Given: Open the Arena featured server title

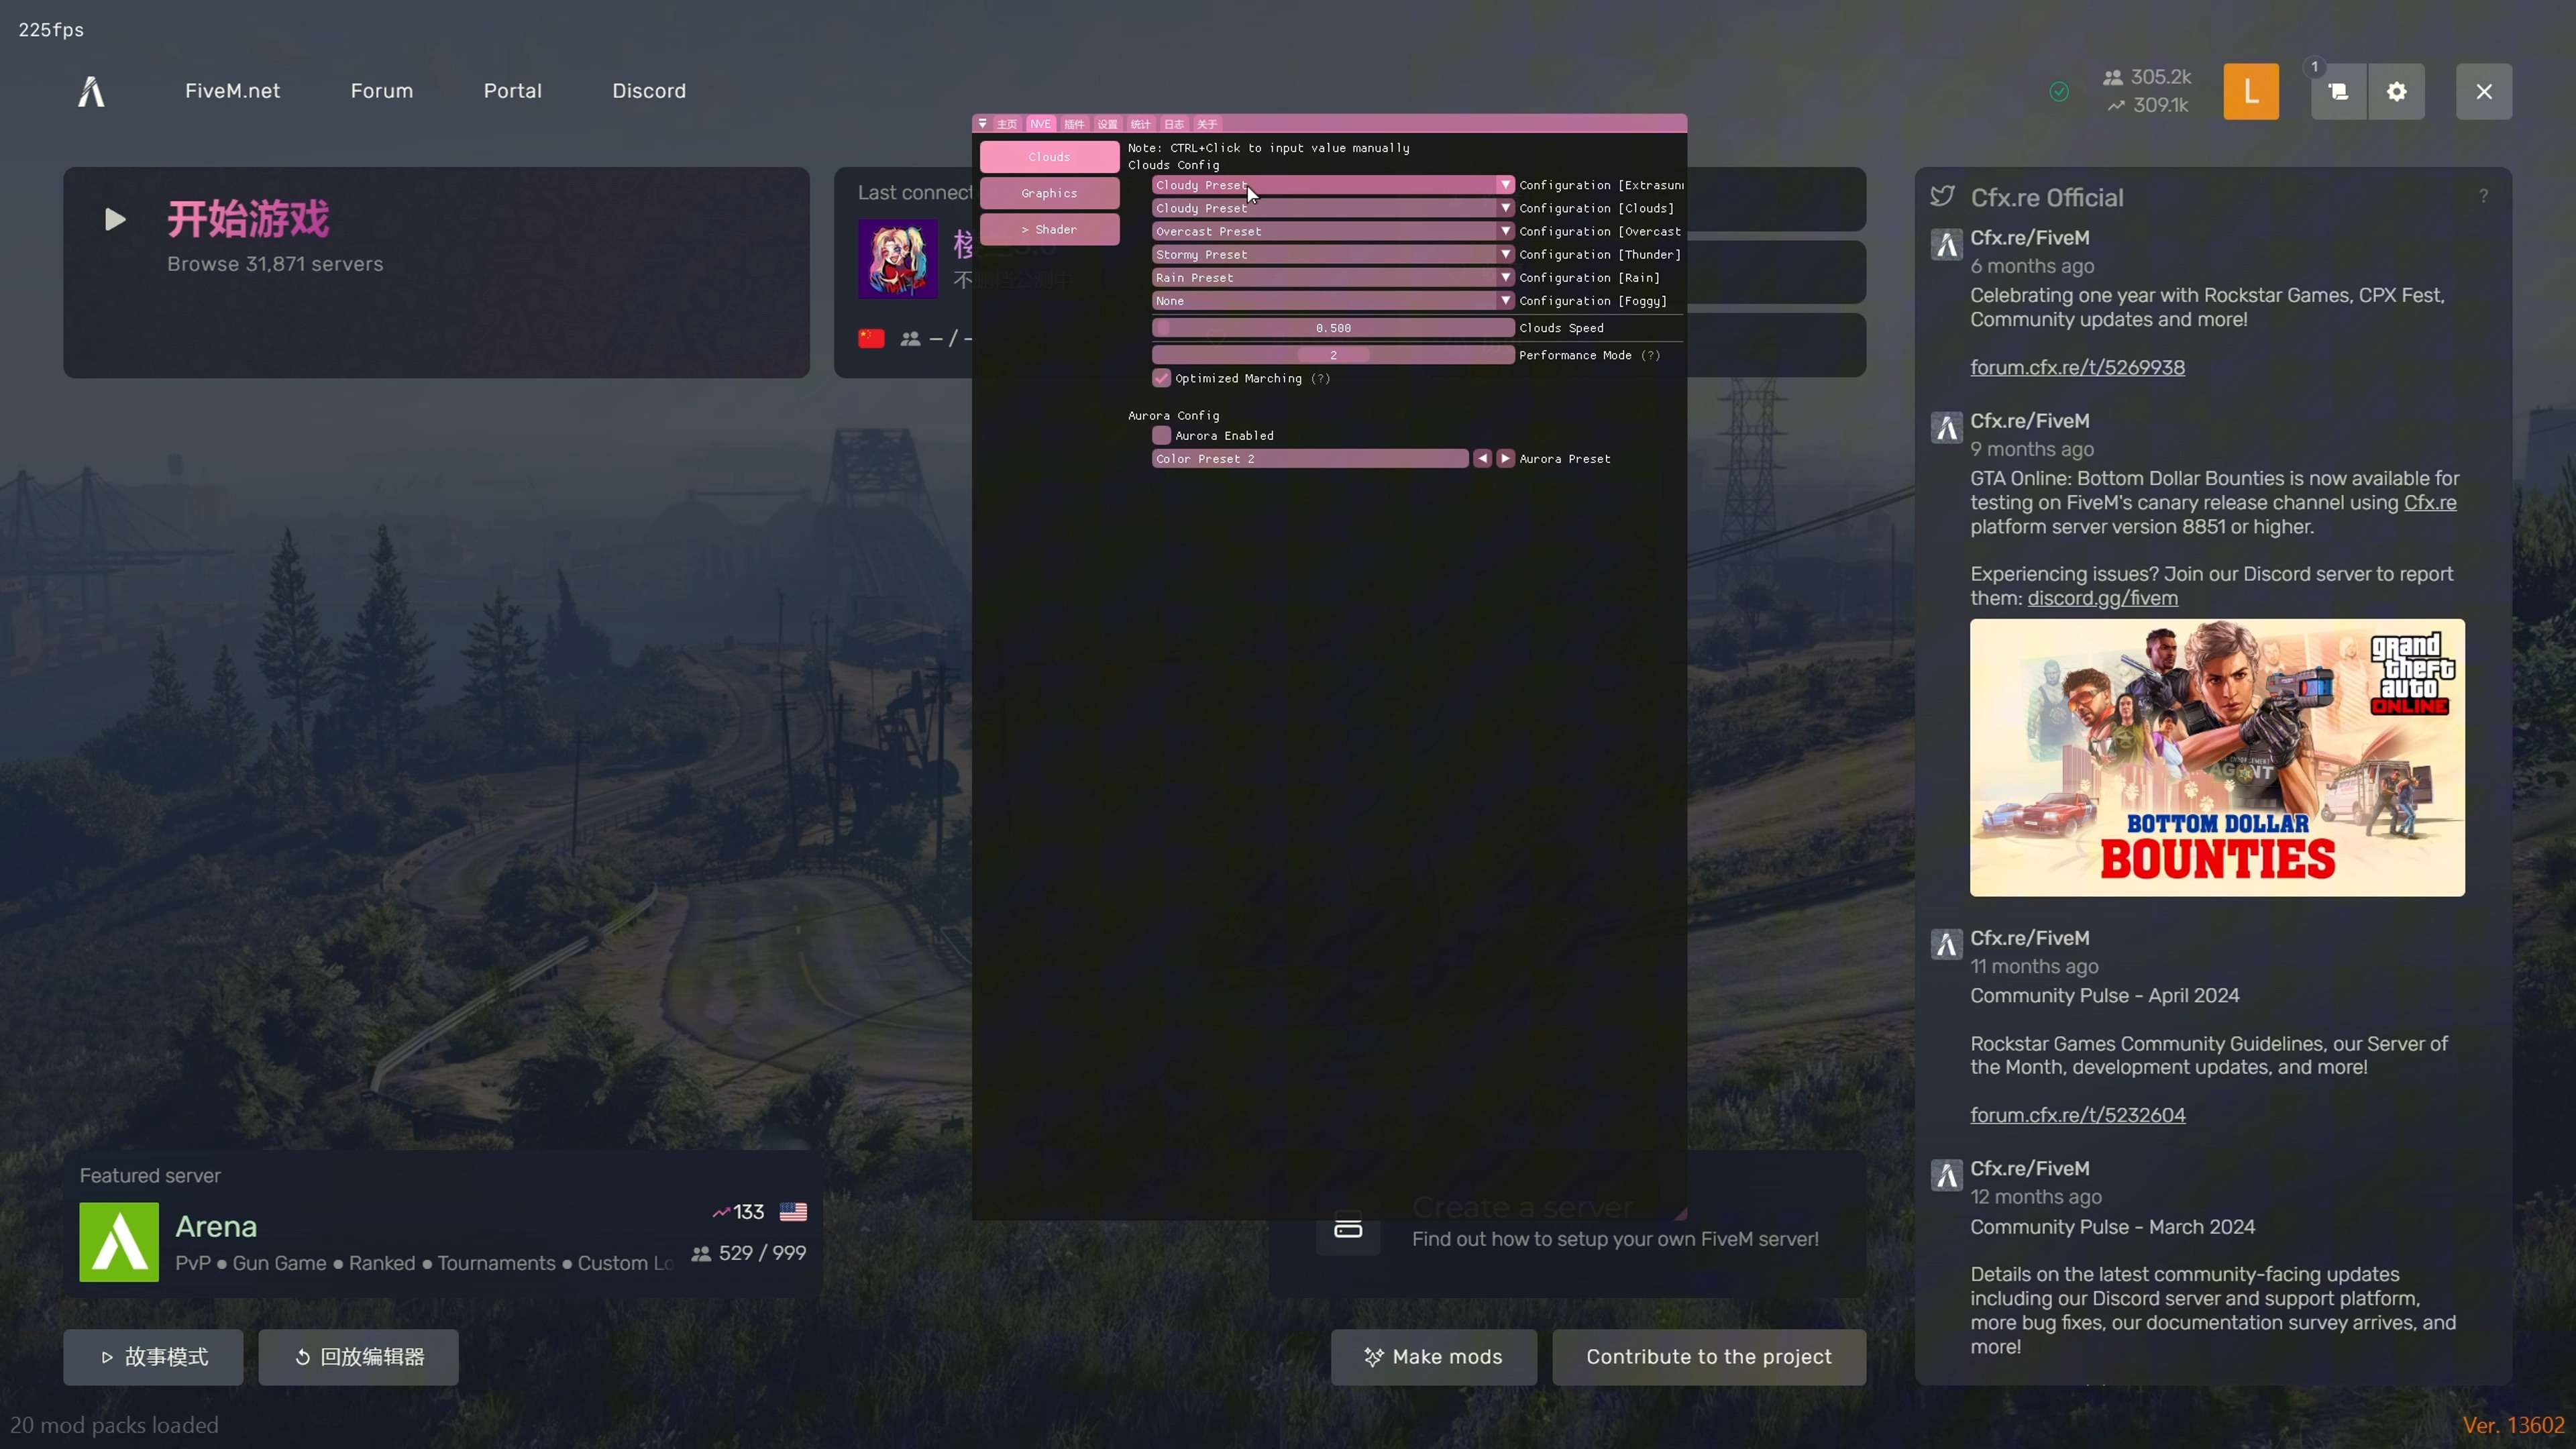Looking at the screenshot, I should [x=216, y=1226].
